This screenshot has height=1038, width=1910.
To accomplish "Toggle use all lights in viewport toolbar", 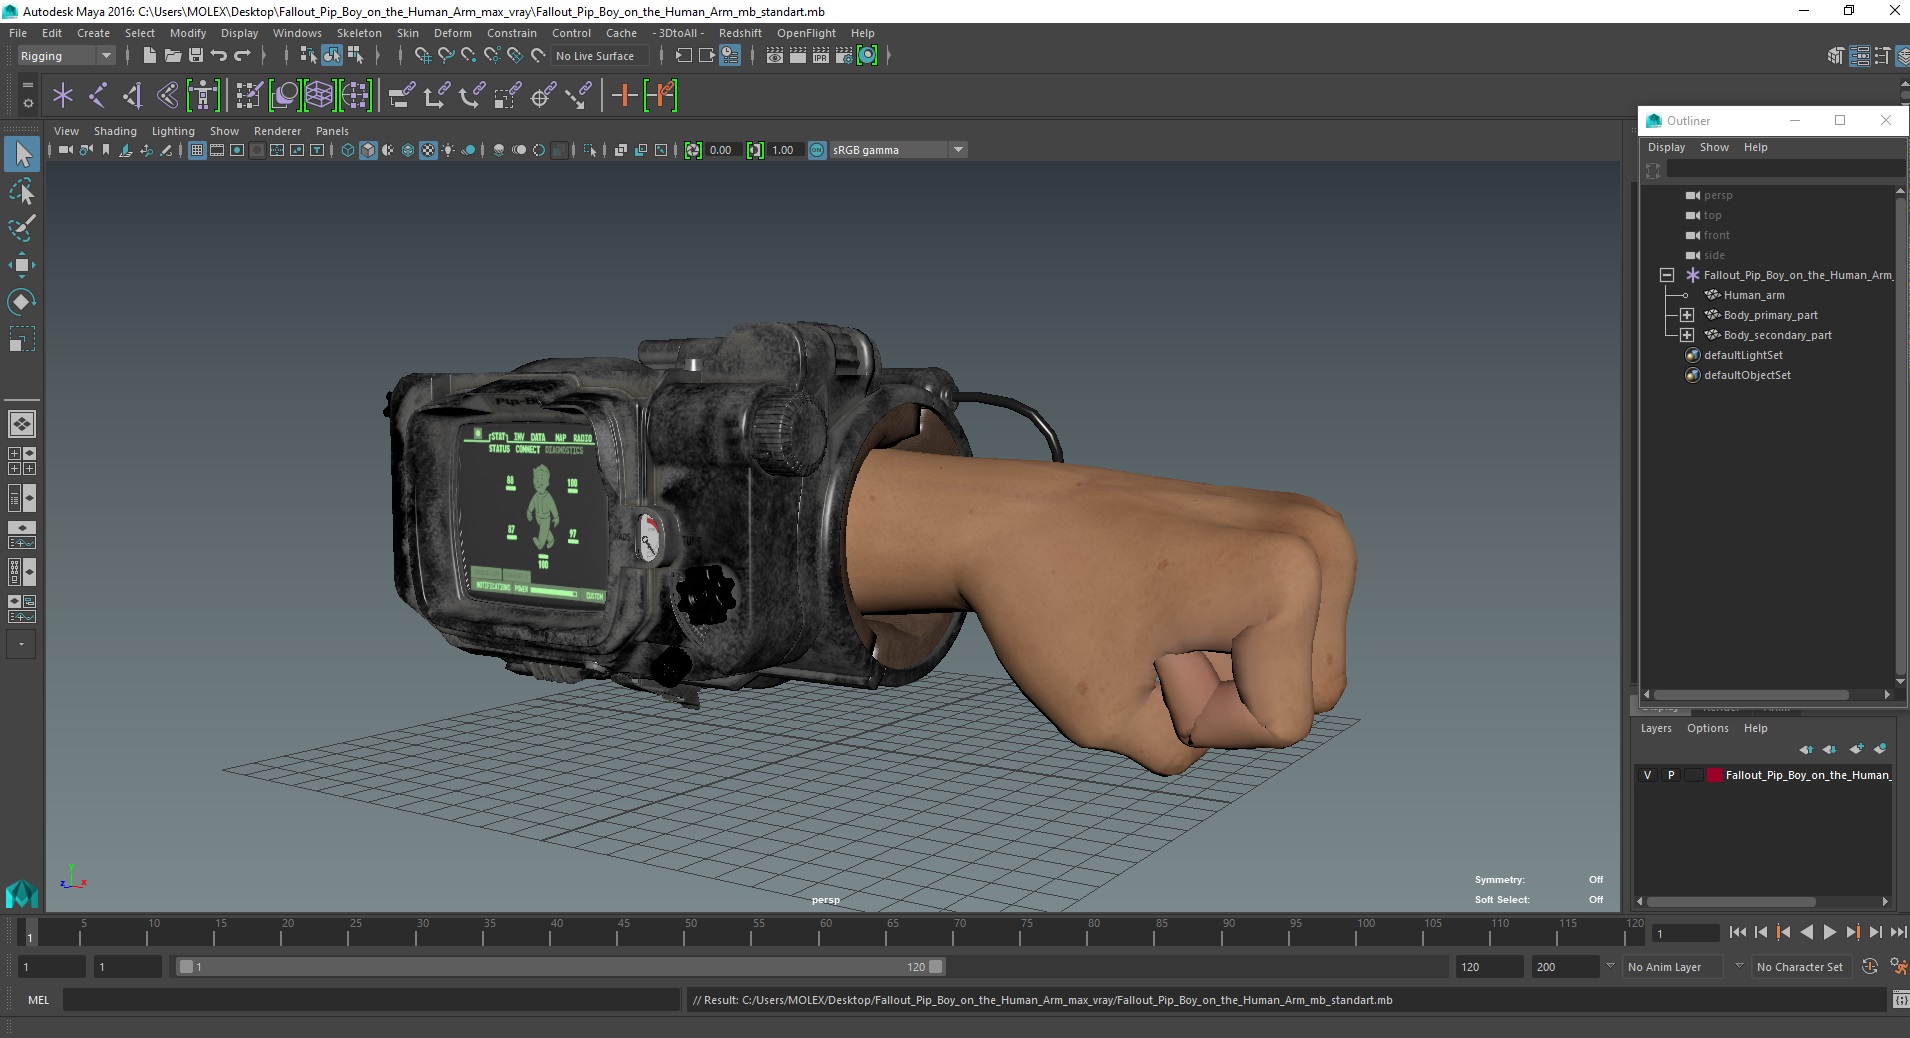I will pyautogui.click(x=448, y=150).
